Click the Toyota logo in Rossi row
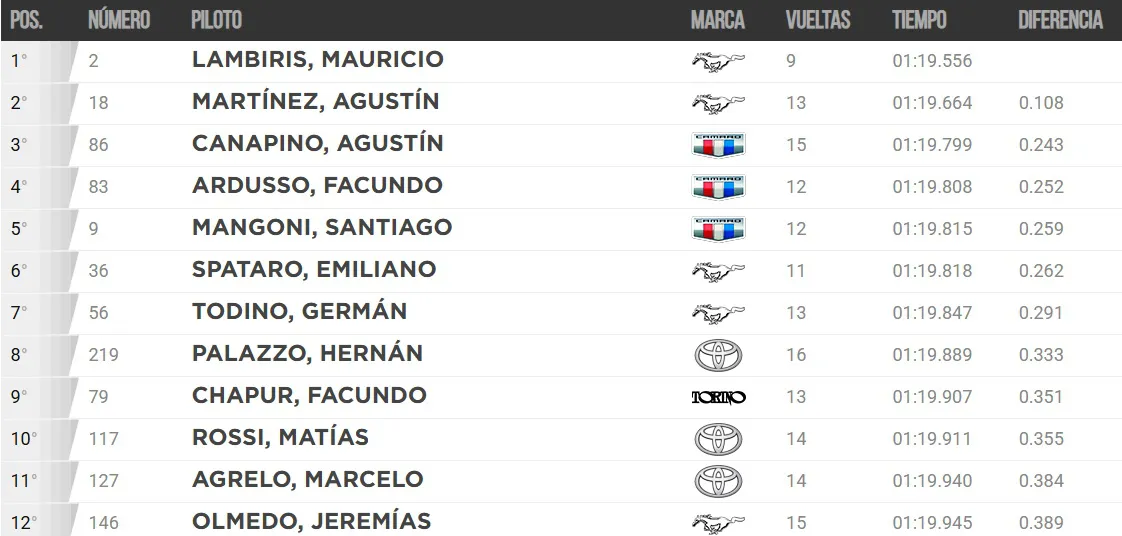Viewport: 1122px width, 536px height. [718, 439]
